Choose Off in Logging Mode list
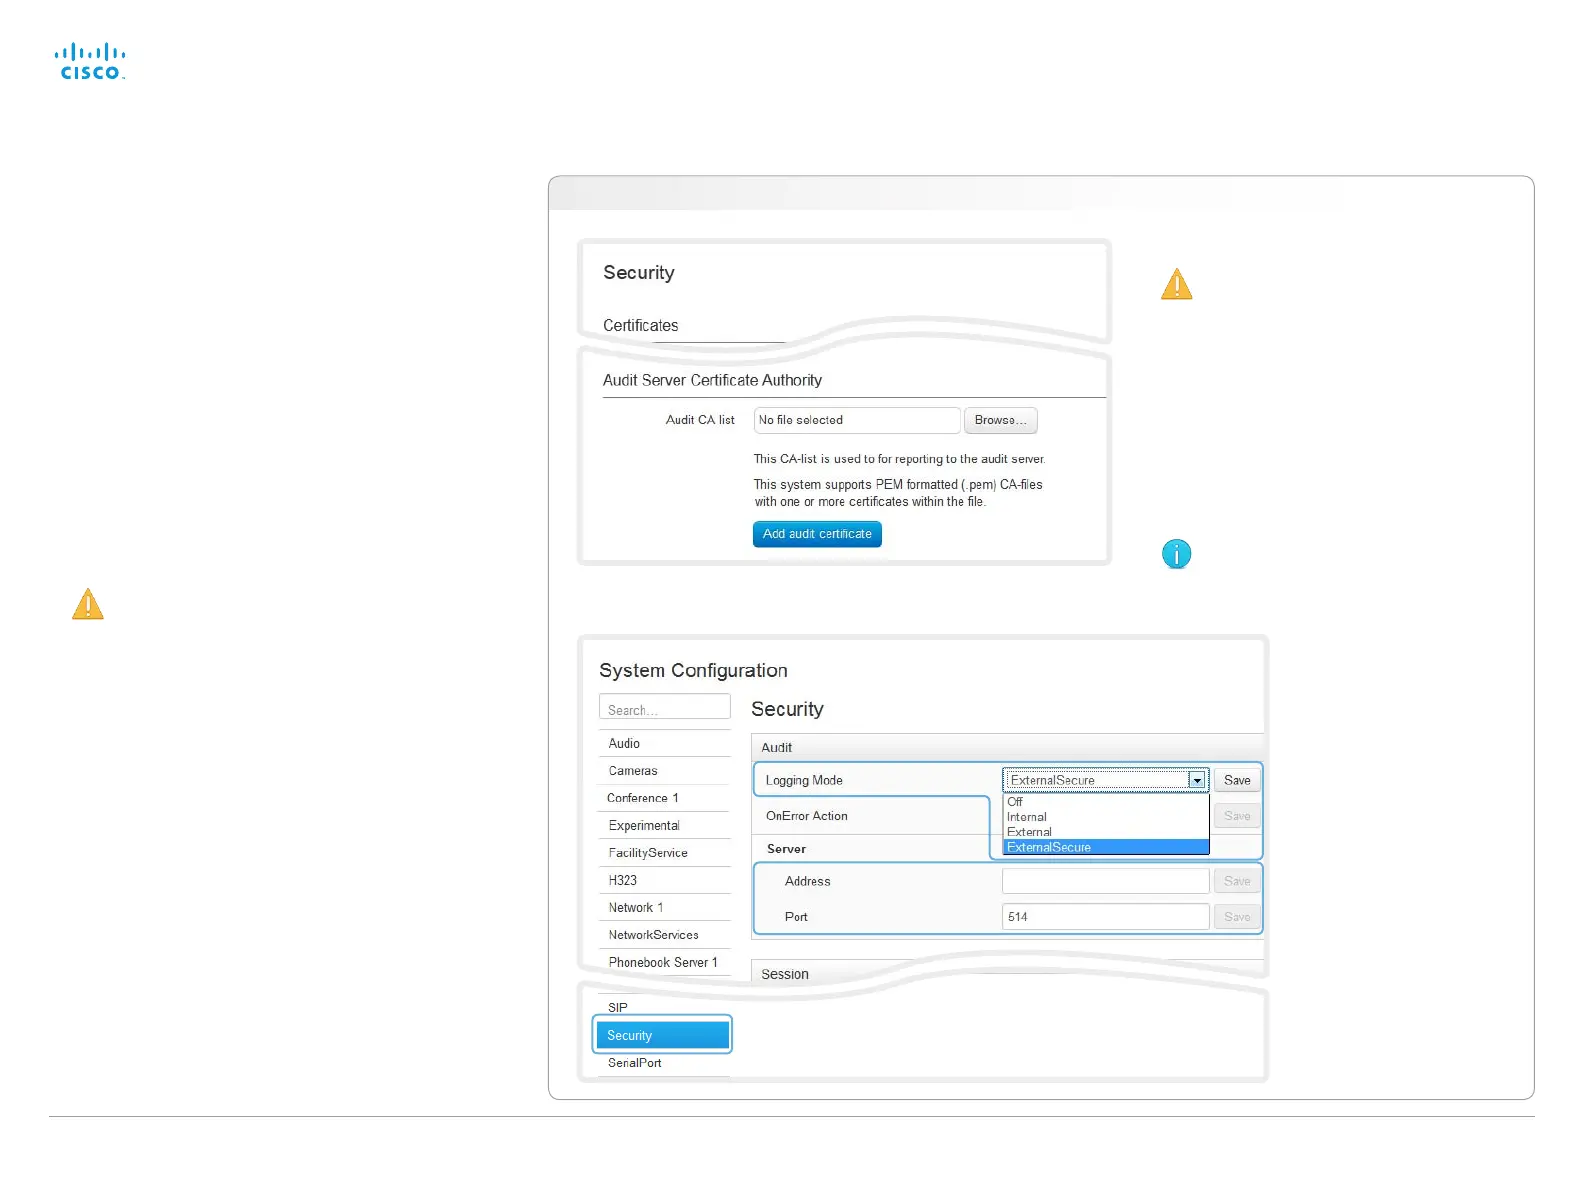1584x1191 pixels. (x=1105, y=802)
